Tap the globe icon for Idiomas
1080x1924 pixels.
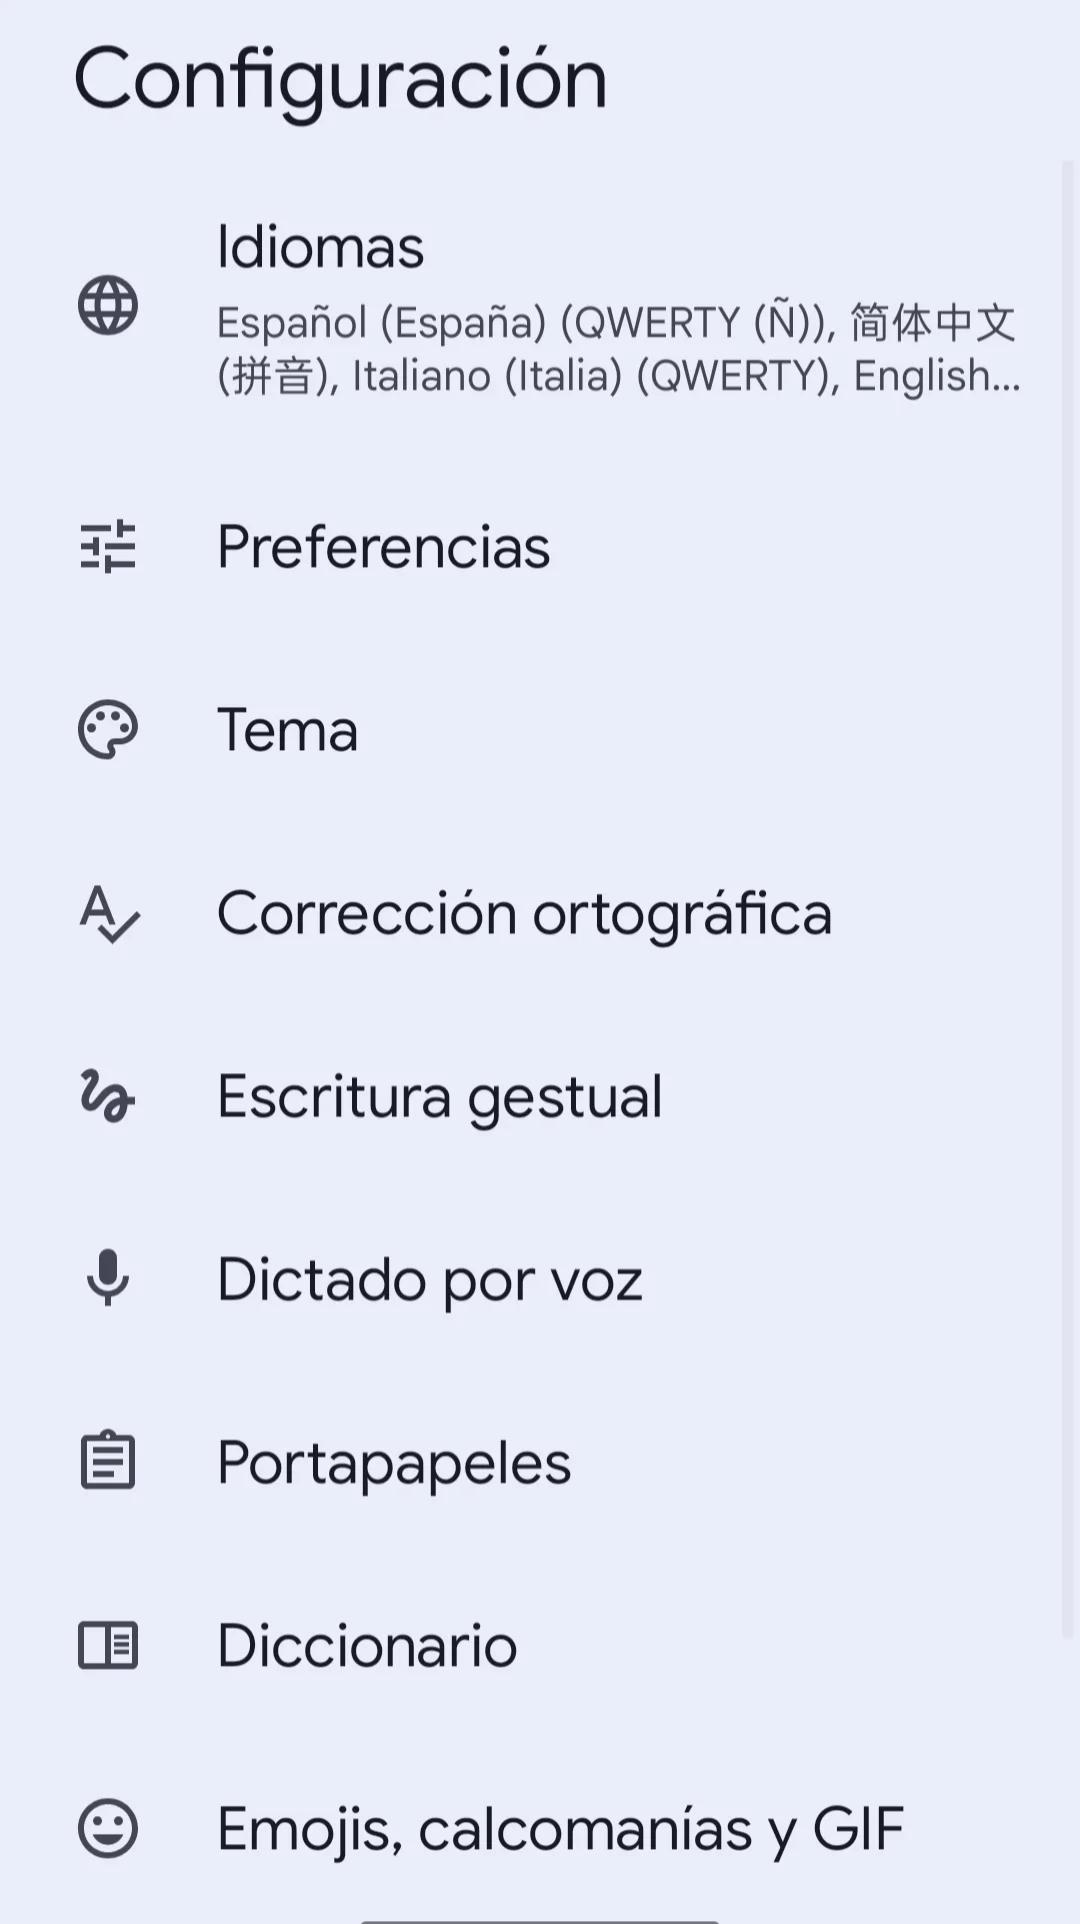point(108,306)
